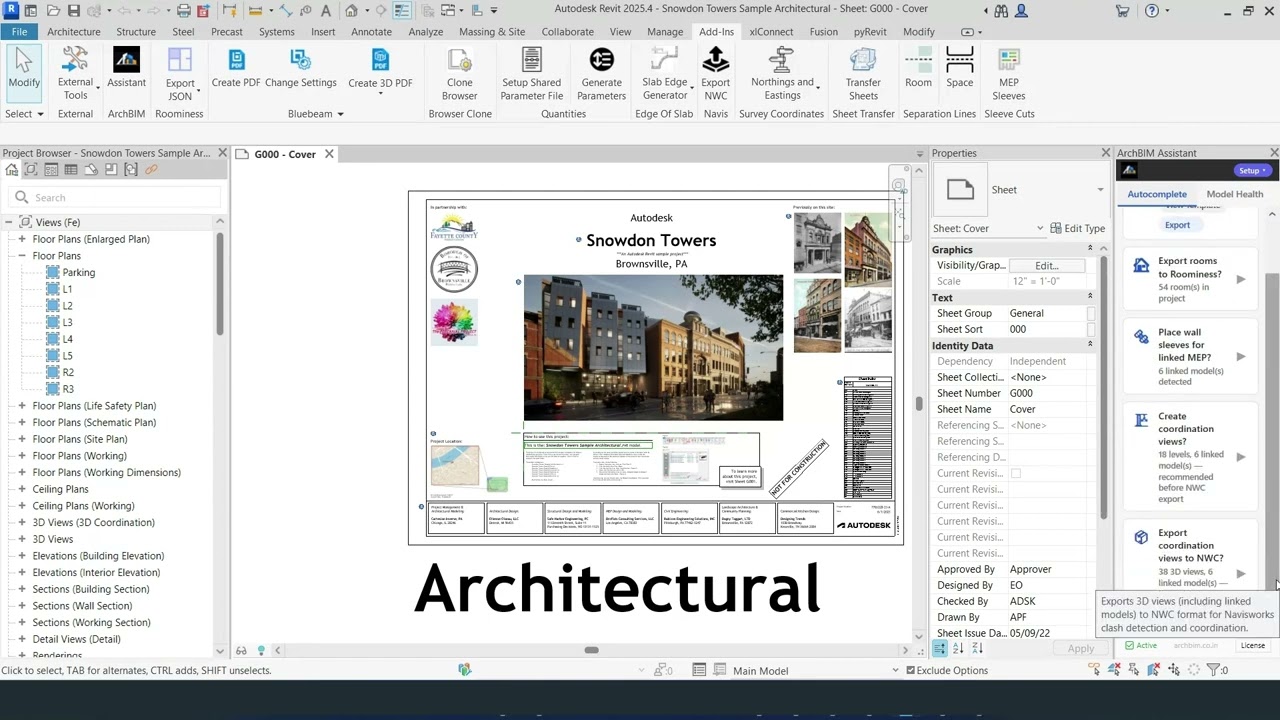This screenshot has width=1280, height=720.
Task: Expand Elevations (Building Elevation) node
Action: [x=22, y=556]
